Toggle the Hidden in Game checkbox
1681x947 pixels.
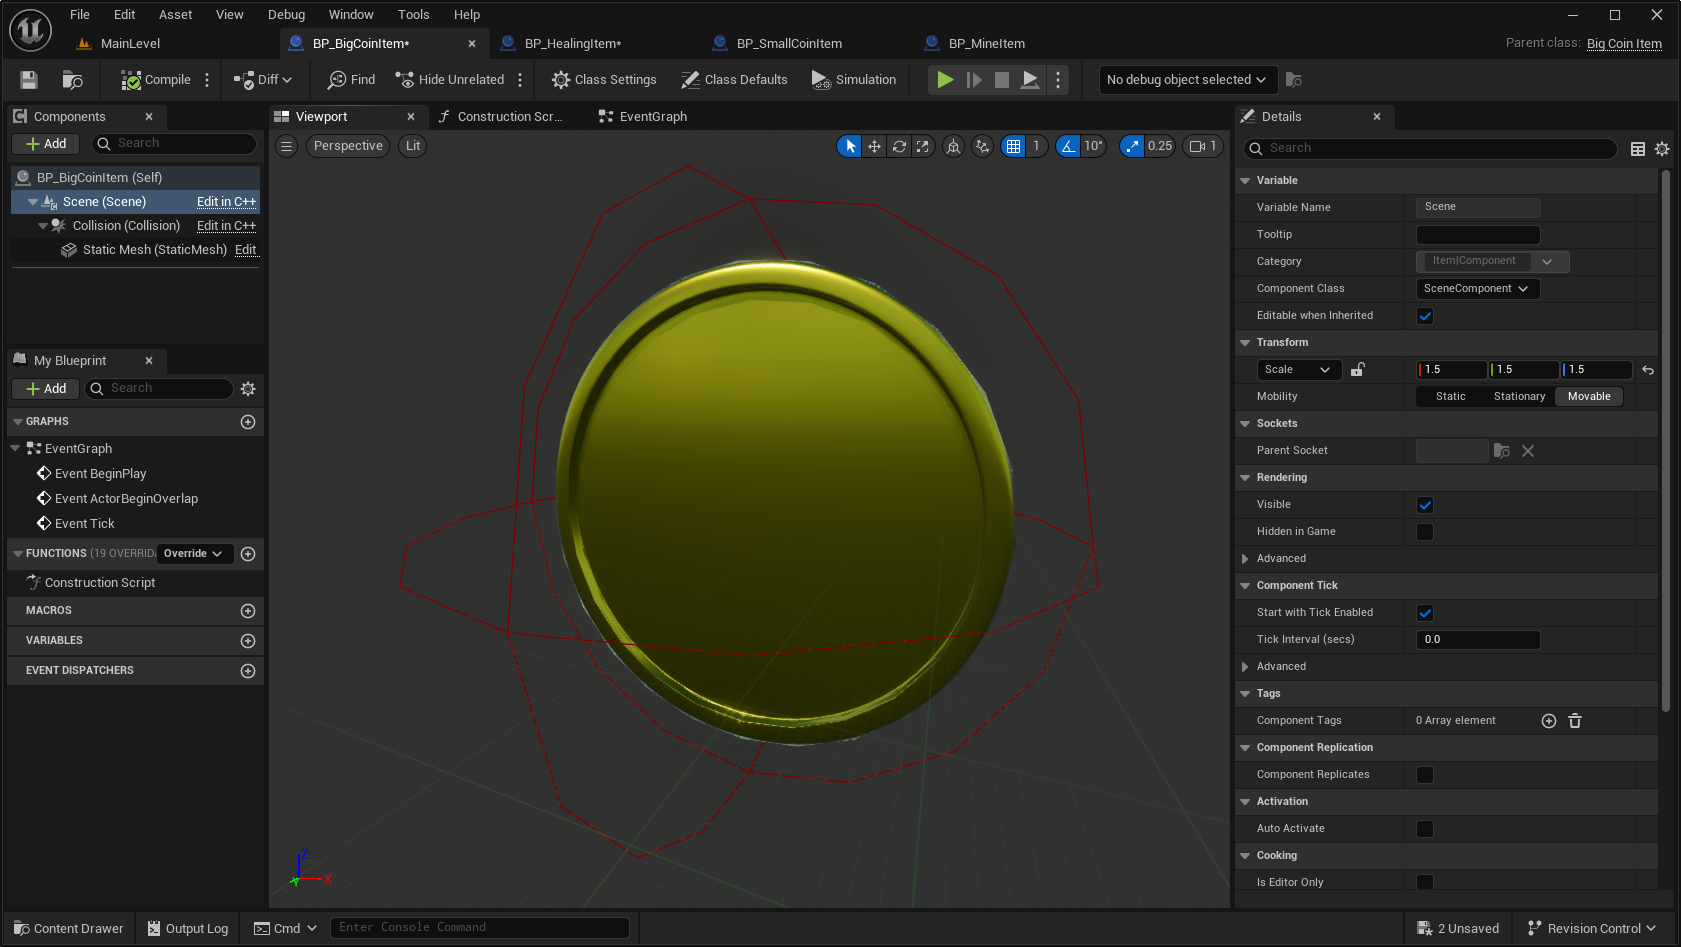(x=1425, y=532)
